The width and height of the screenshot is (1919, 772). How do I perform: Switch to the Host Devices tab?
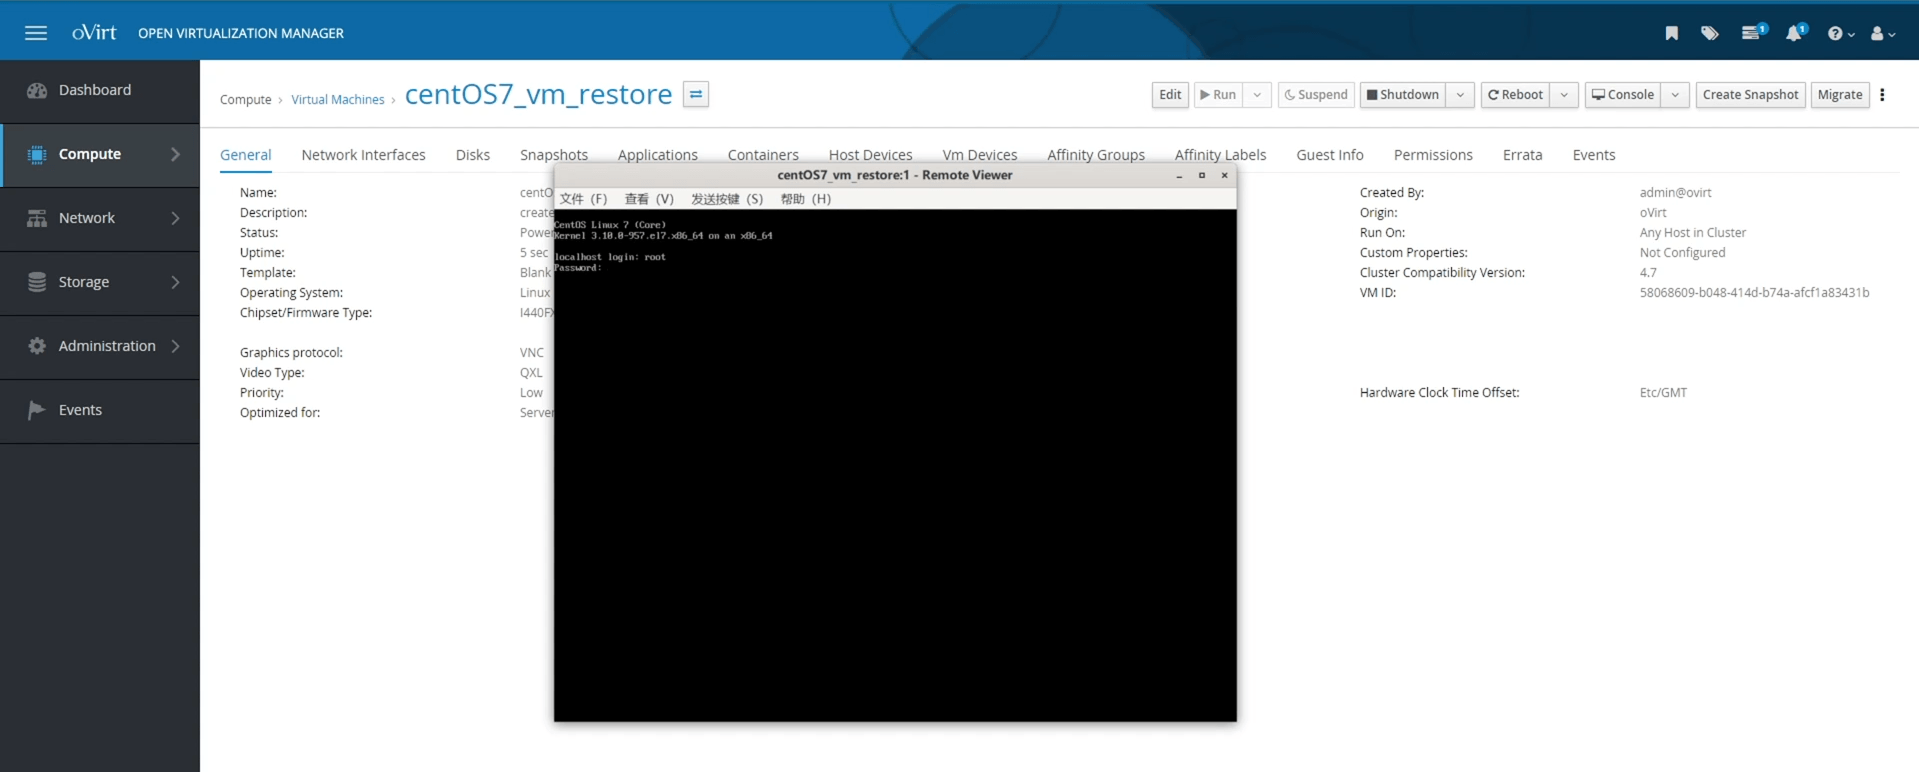[x=871, y=155]
